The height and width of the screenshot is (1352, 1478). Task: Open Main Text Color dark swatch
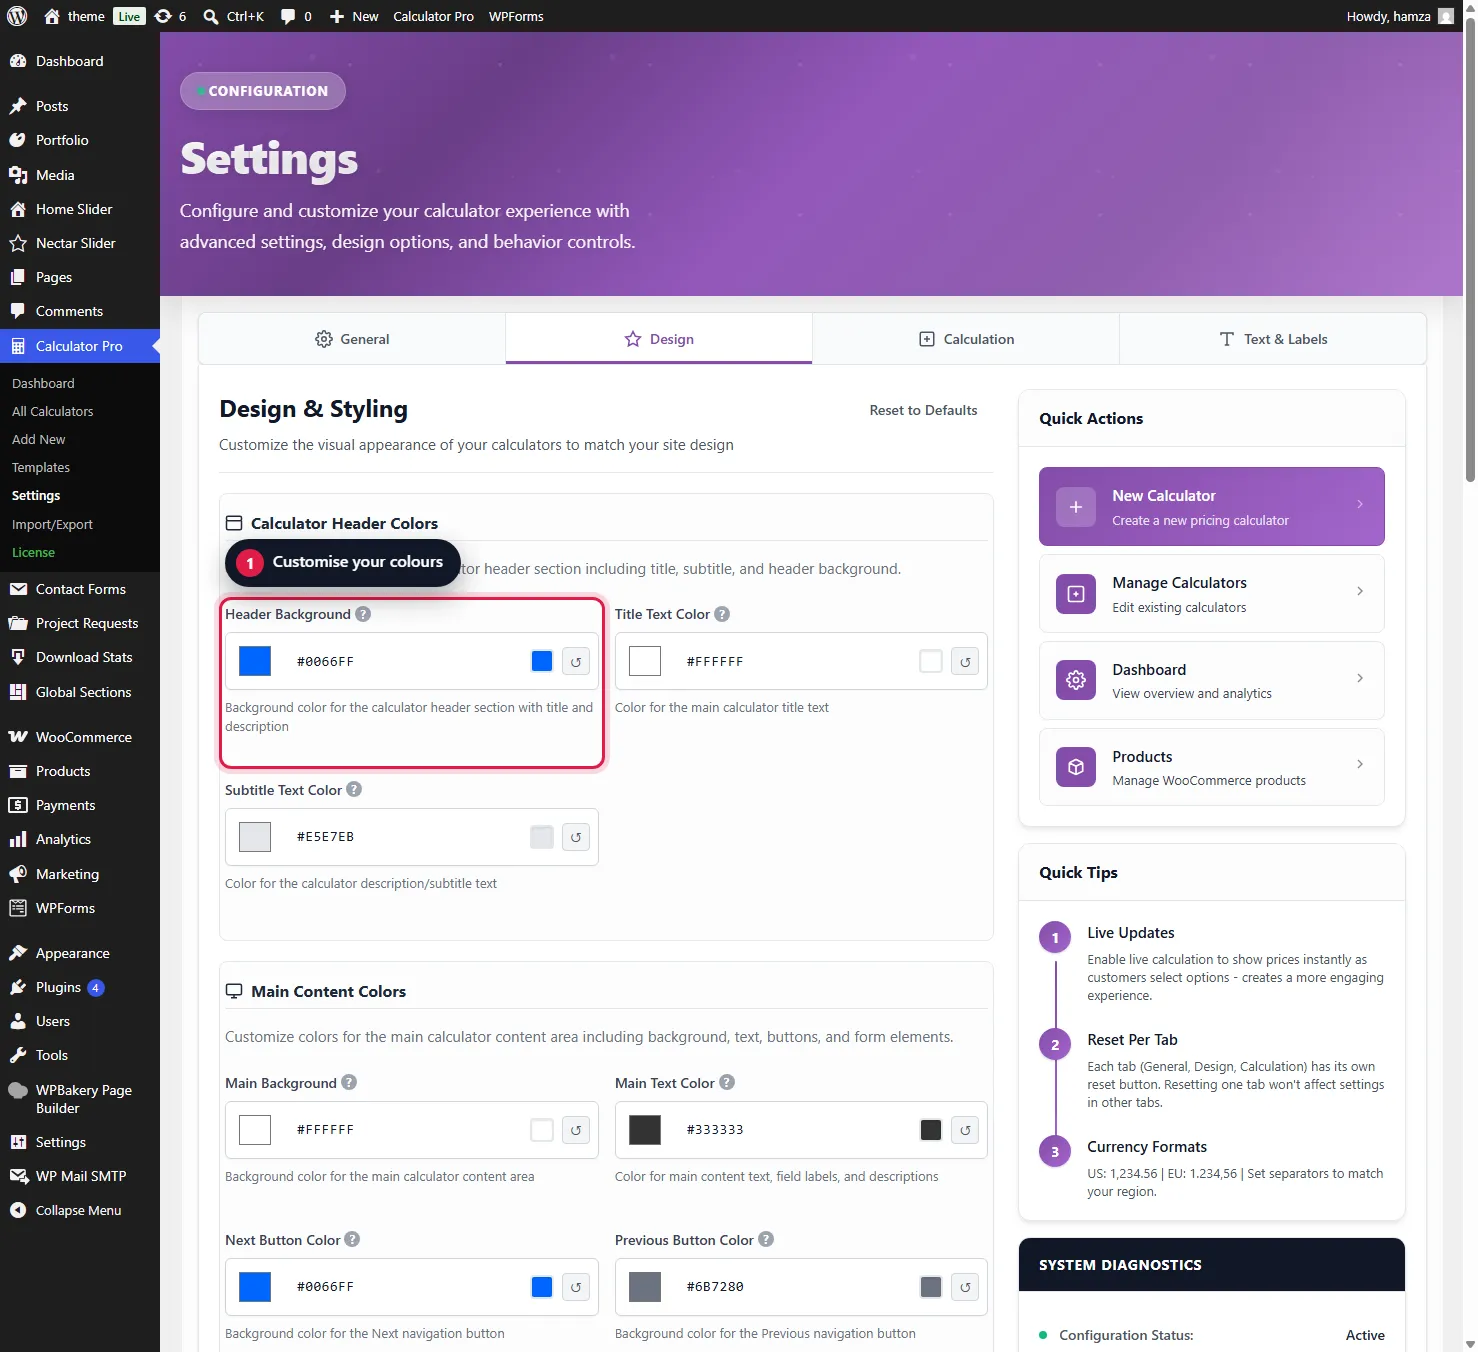pos(645,1130)
